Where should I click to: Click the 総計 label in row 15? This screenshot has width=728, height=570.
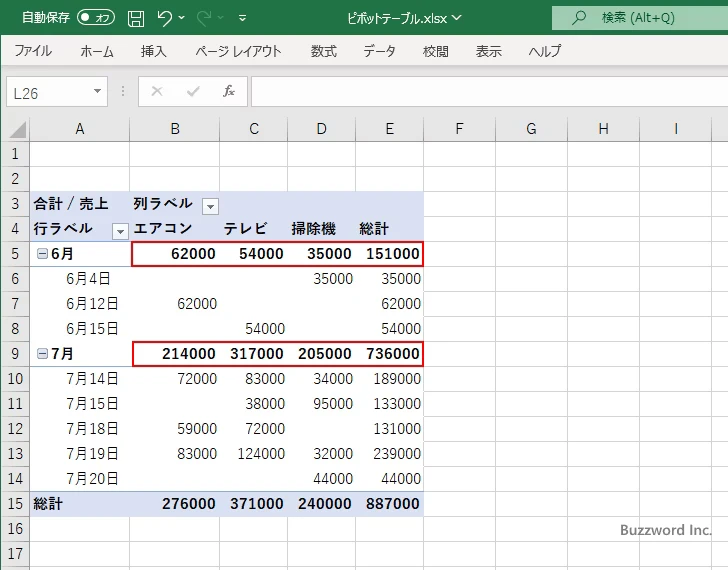80,504
